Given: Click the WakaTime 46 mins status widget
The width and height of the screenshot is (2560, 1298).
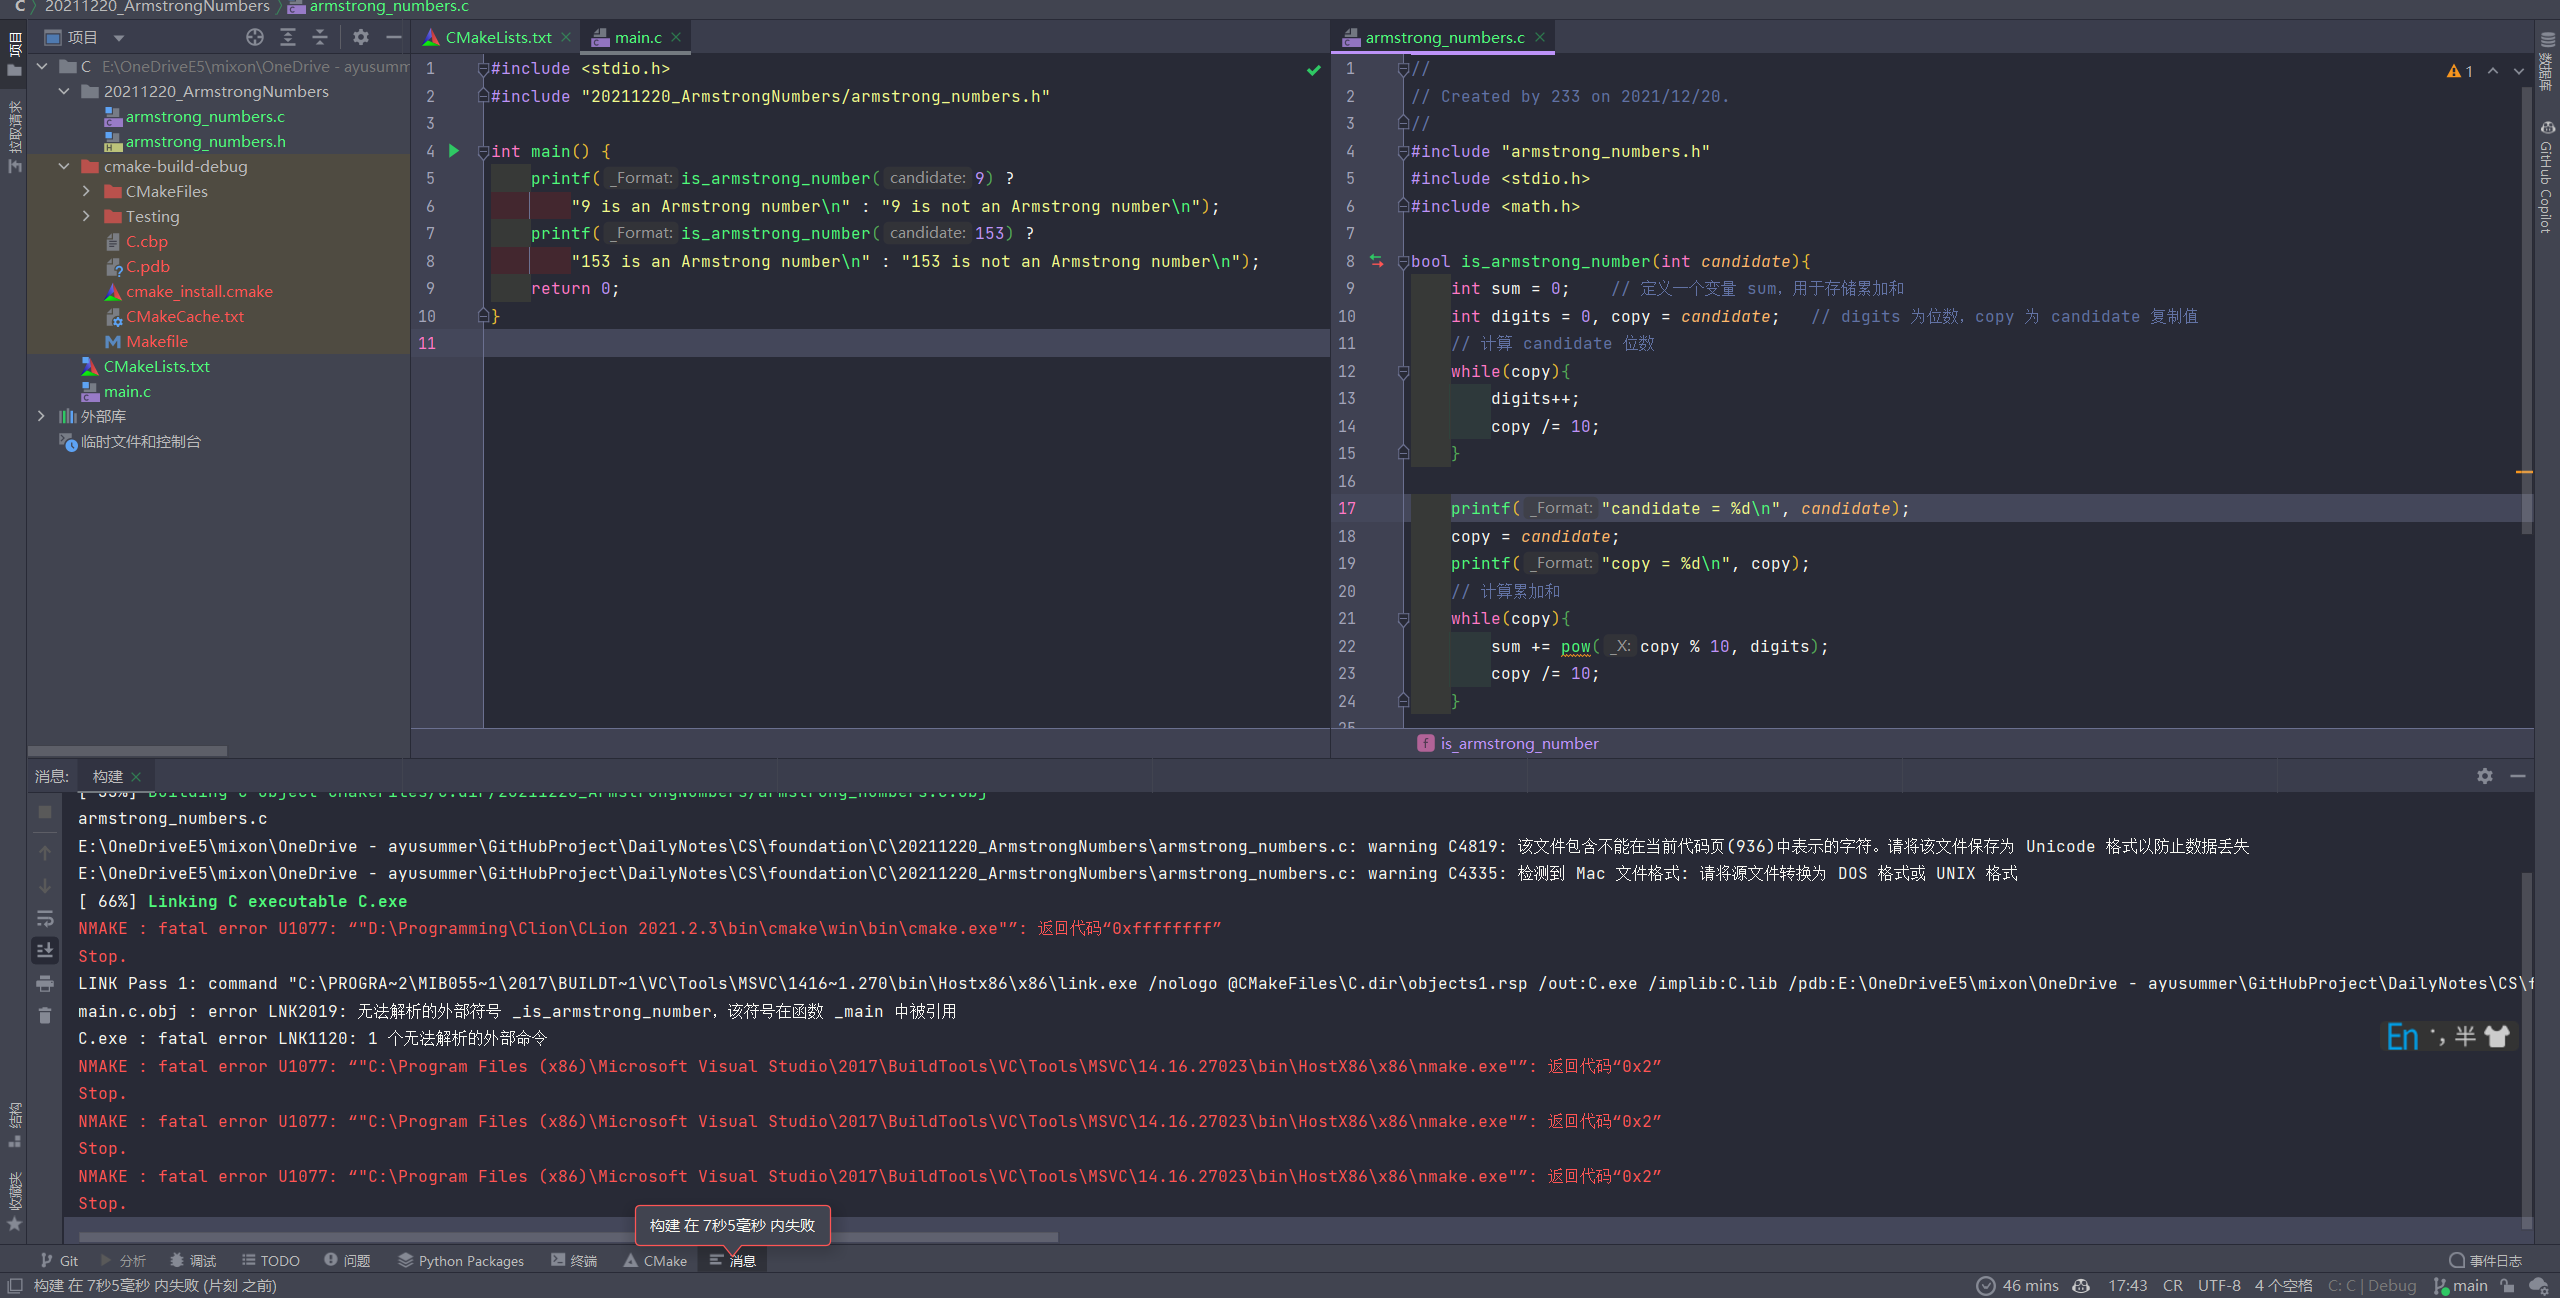Looking at the screenshot, I should [x=2018, y=1285].
